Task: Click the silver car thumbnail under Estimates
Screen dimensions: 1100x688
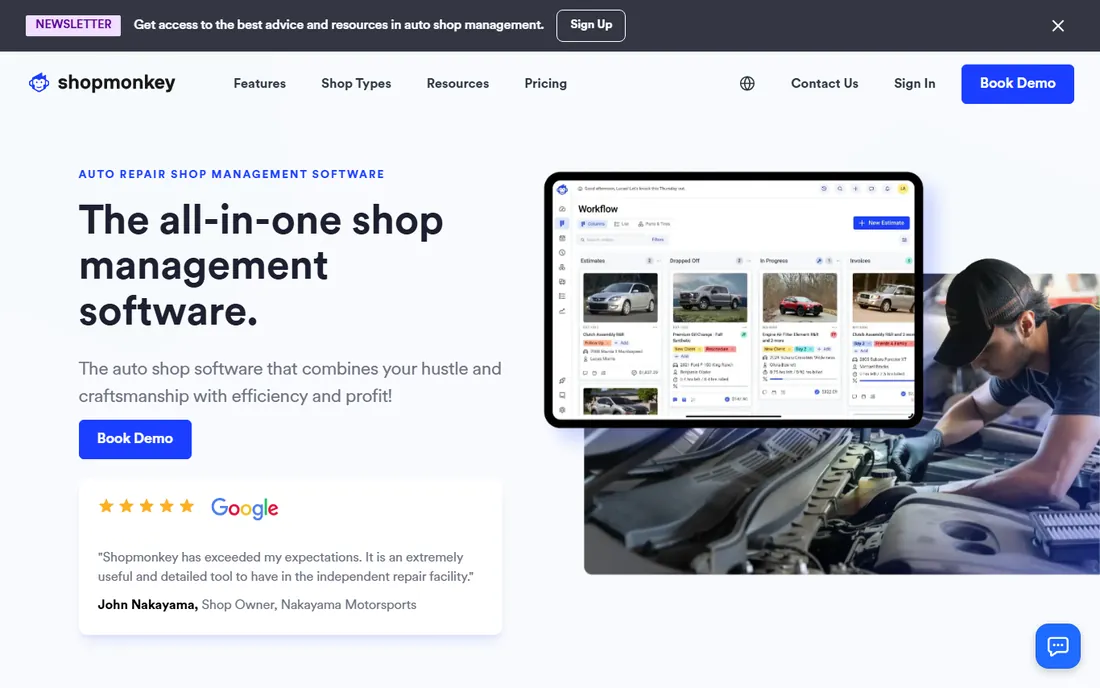Action: coord(620,297)
